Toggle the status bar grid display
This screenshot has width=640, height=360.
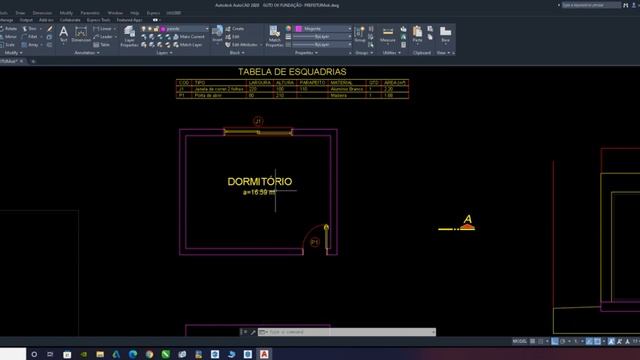532,341
